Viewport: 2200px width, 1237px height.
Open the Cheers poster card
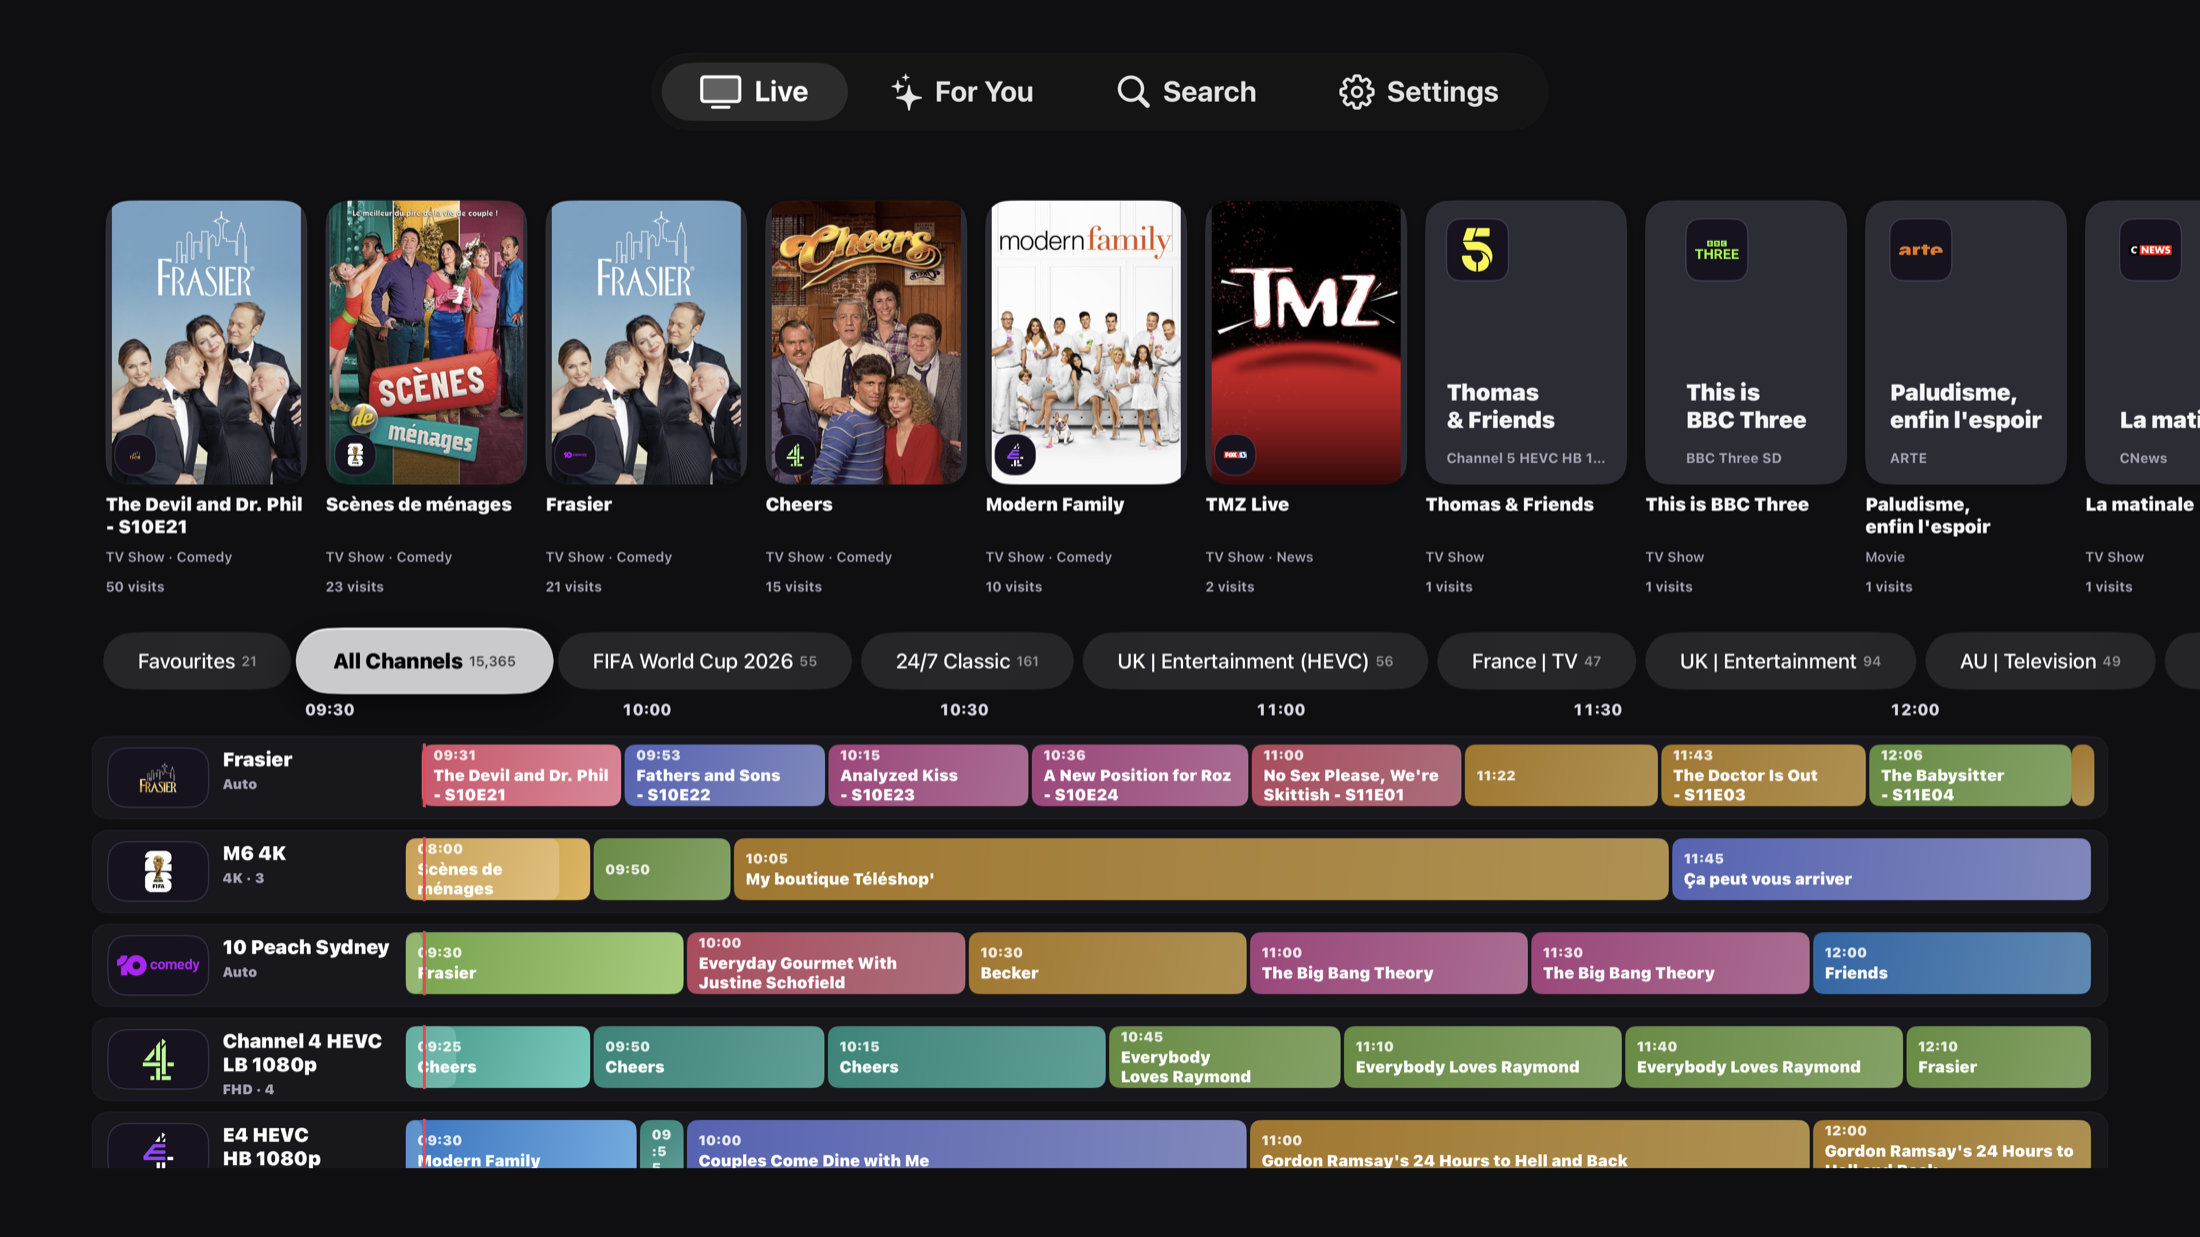(866, 342)
